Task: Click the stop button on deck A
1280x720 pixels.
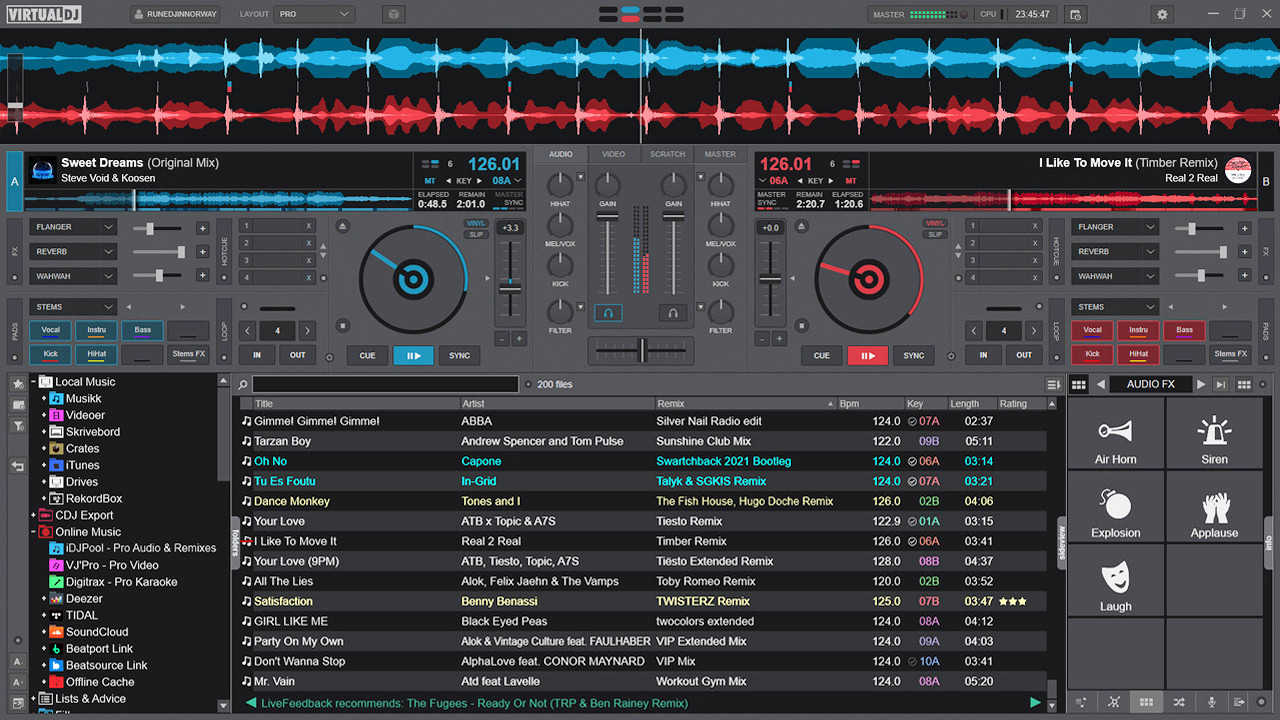Action: click(343, 326)
